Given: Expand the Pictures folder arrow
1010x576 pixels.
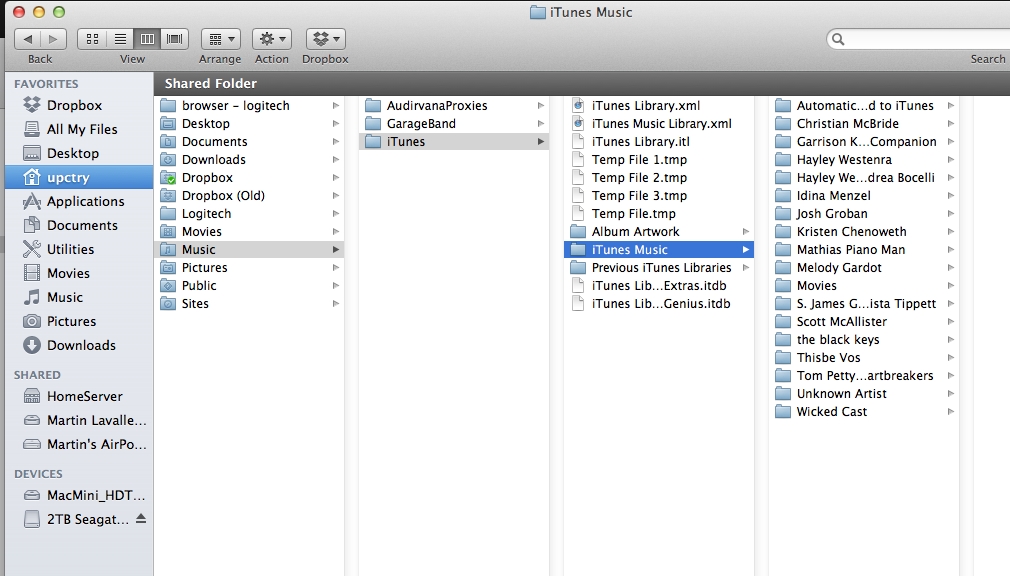Looking at the screenshot, I should (336, 267).
